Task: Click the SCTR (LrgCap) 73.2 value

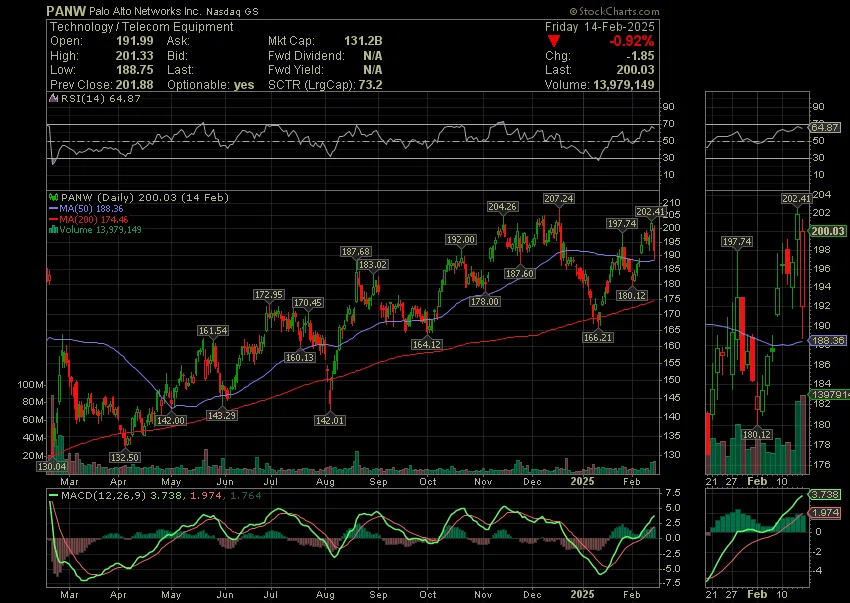Action: point(370,85)
